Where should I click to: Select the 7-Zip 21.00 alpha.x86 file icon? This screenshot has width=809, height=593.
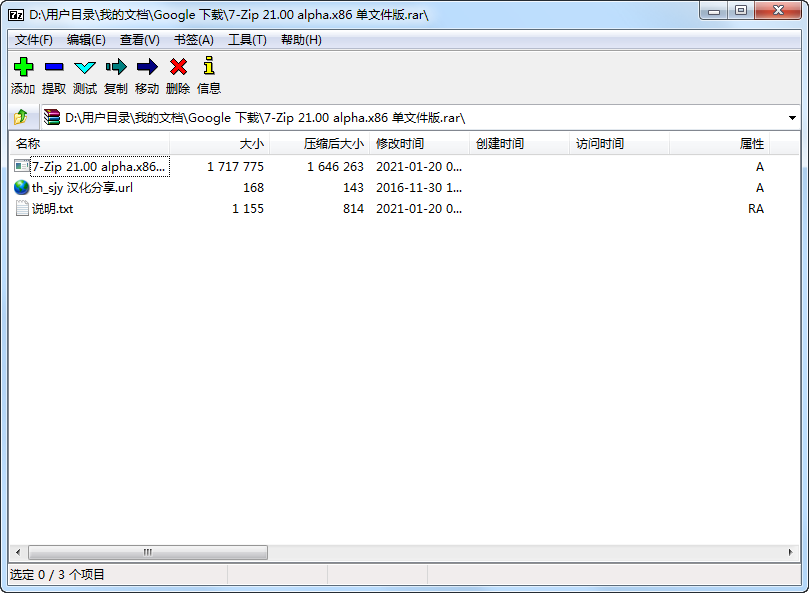coord(22,166)
